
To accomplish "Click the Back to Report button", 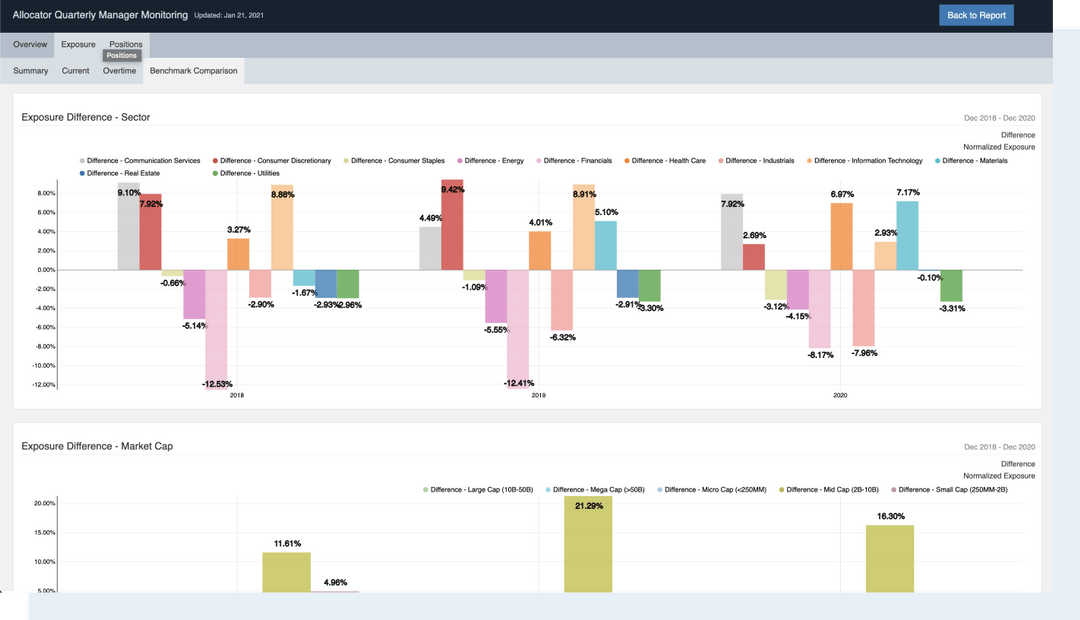I will [x=975, y=15].
